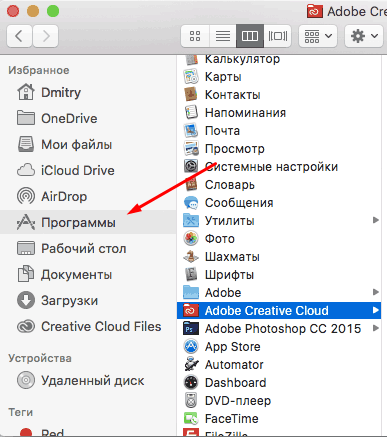
Task: Click the Теги sidebar heading
Action: point(21,412)
